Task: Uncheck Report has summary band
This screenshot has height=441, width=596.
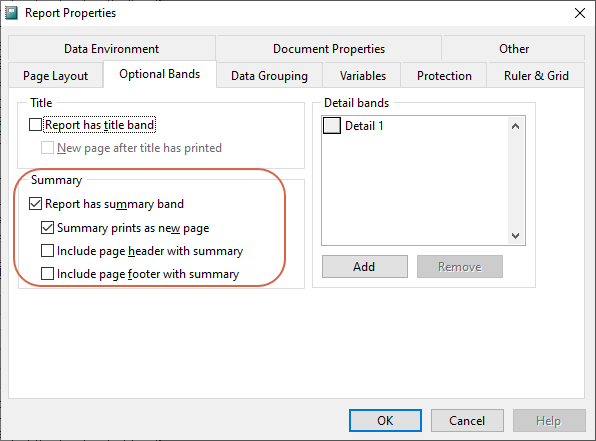Action: click(x=35, y=204)
